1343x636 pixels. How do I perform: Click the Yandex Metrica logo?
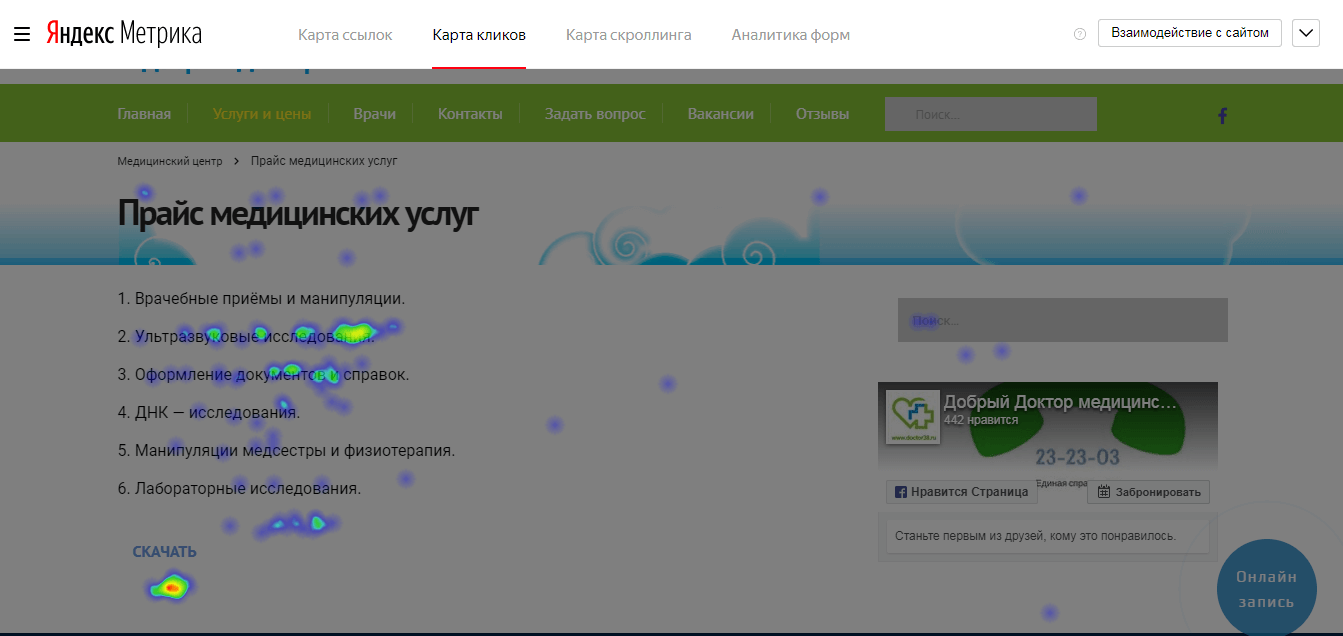(124, 34)
